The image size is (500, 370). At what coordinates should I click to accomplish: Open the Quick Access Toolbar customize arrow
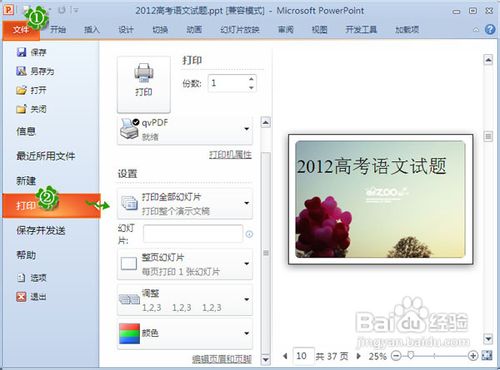tap(76, 10)
